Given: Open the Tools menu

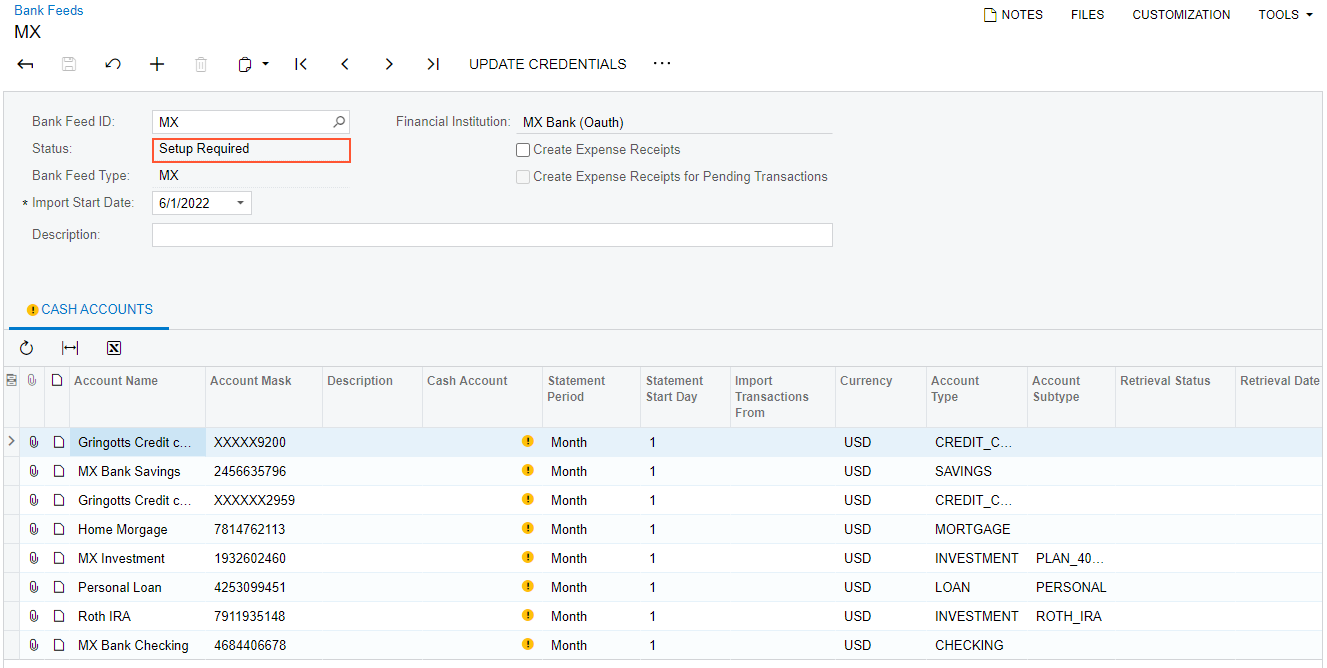Looking at the screenshot, I should click(1285, 15).
